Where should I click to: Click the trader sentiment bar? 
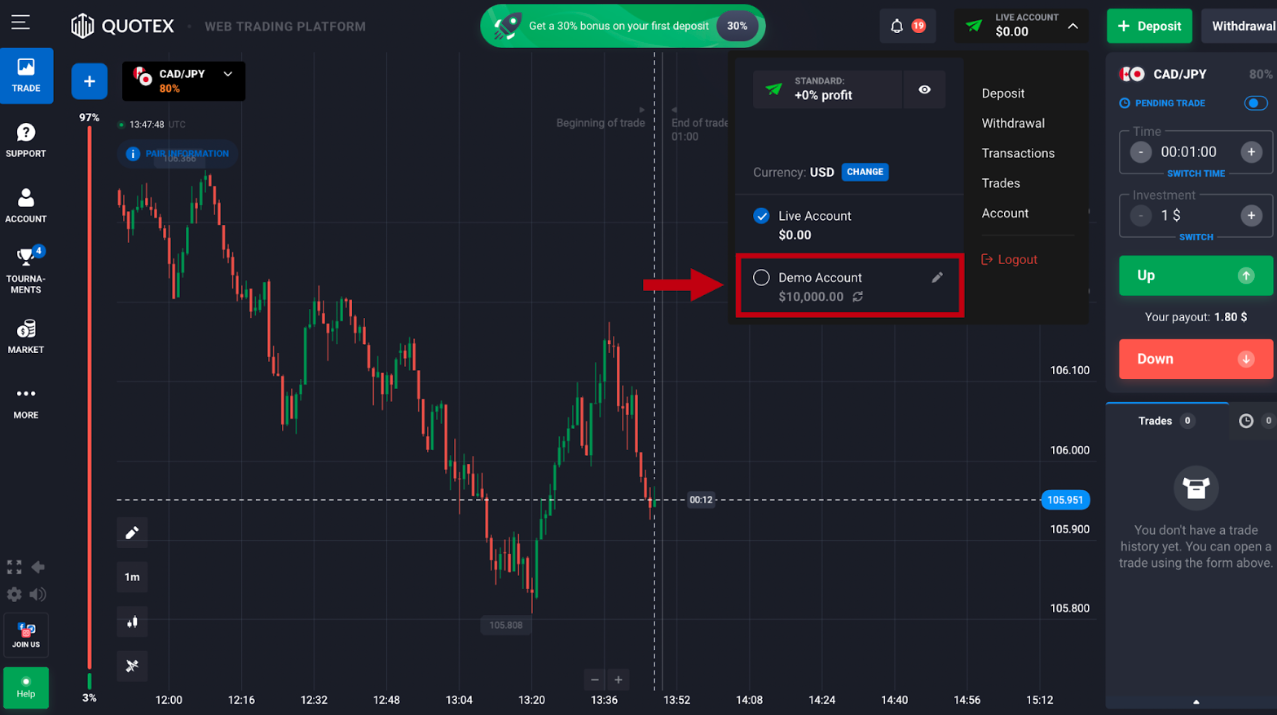pos(89,407)
